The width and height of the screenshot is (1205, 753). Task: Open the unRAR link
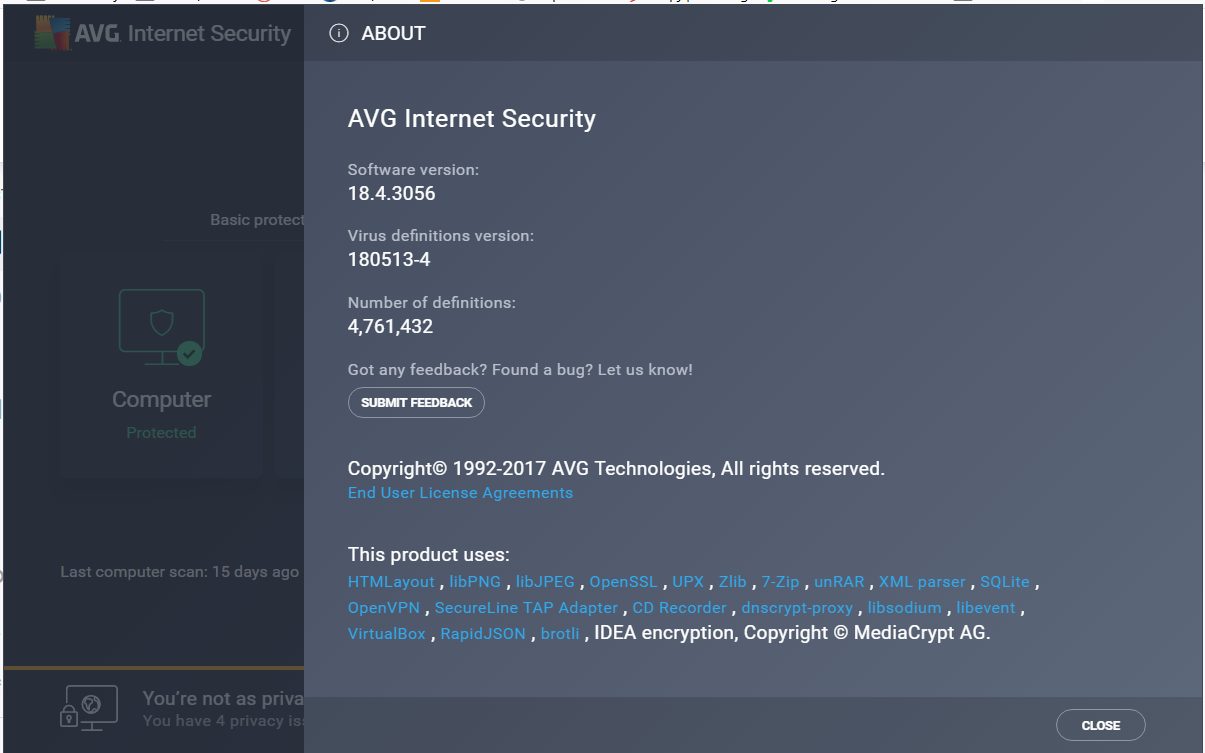click(x=839, y=582)
